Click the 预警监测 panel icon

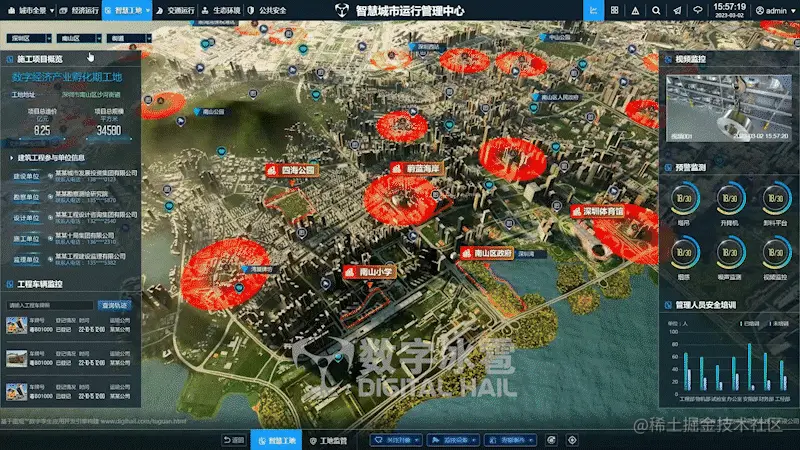pos(668,167)
